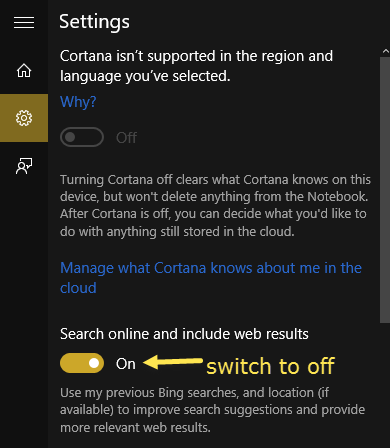The width and height of the screenshot is (390, 448).
Task: Click the yellow switch to off annotation
Action: pos(270,366)
